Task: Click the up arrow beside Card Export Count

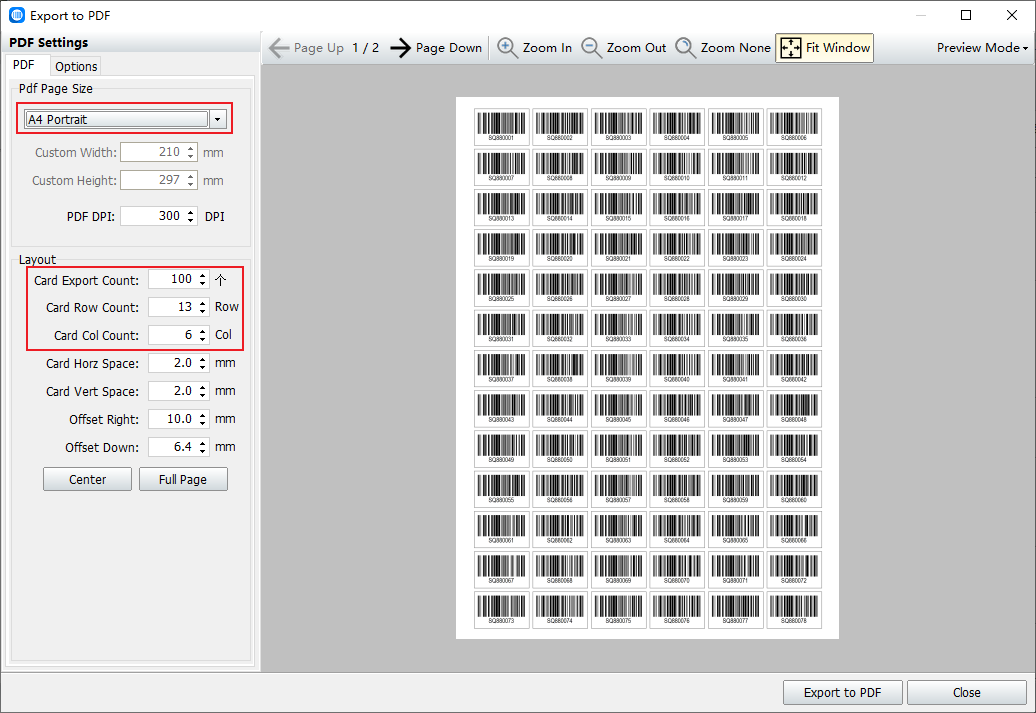Action: 221,280
